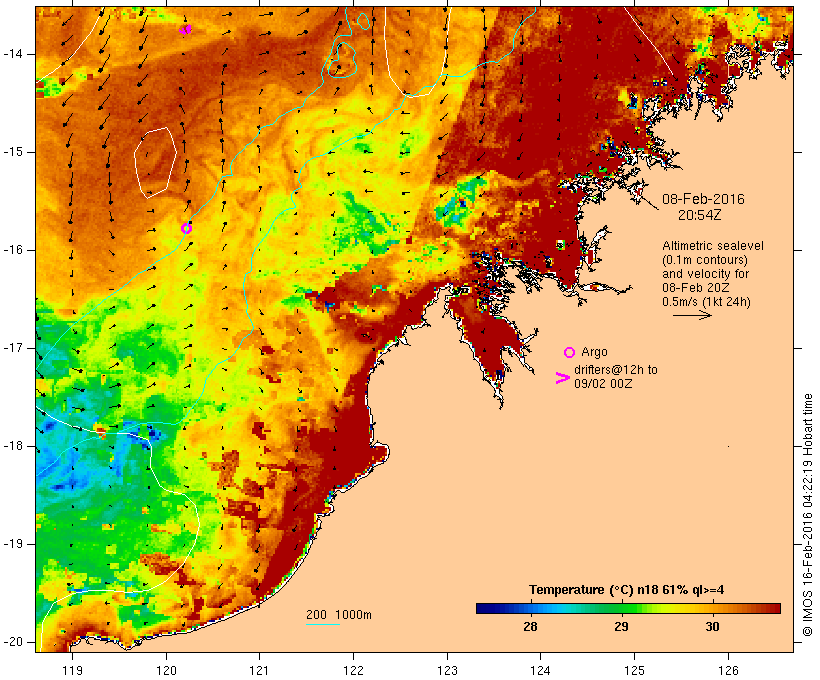
Task: Click the latitude label -18
Action: tap(13, 446)
